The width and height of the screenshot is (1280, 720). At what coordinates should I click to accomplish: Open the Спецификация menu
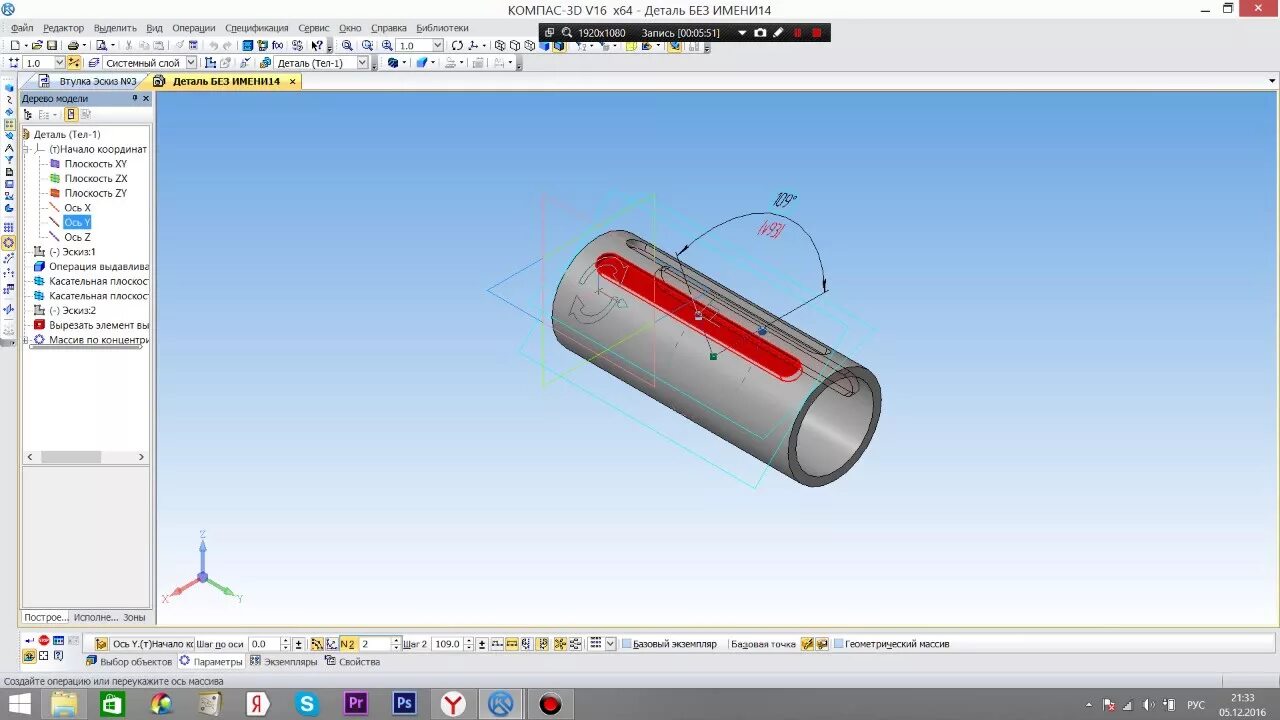[x=257, y=28]
